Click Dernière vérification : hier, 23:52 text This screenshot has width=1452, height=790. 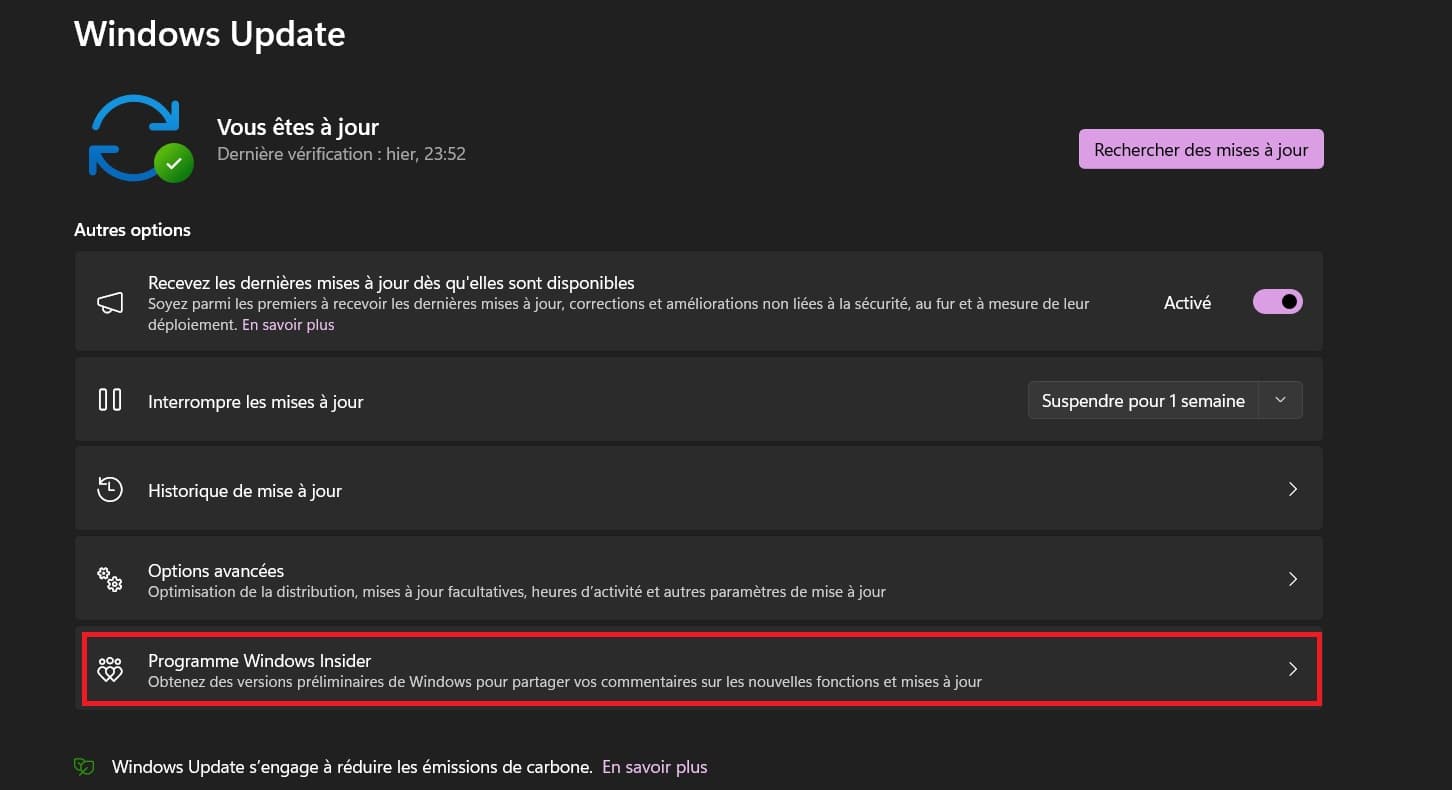(341, 154)
